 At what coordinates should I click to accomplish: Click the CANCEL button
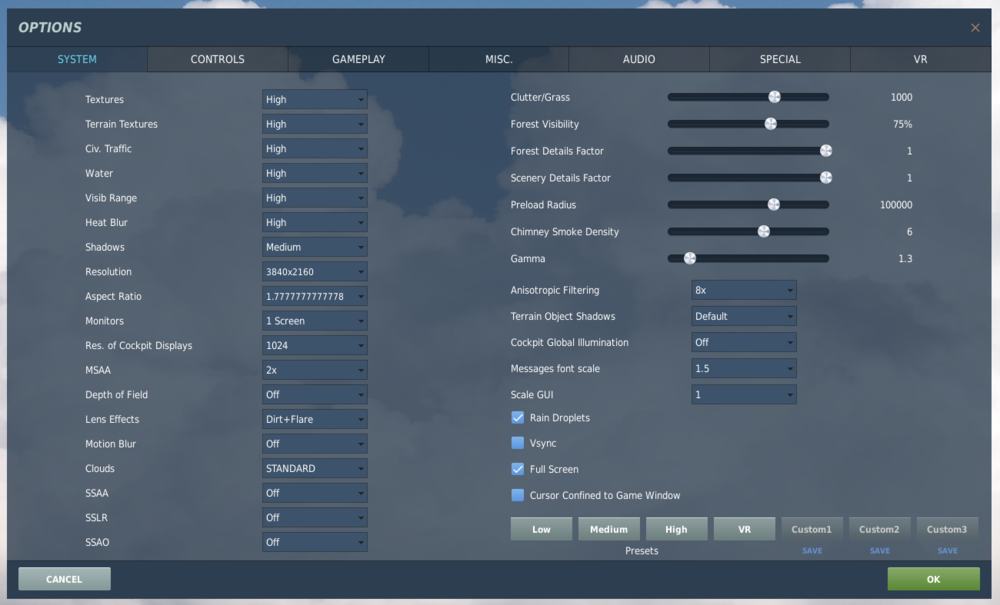(64, 579)
